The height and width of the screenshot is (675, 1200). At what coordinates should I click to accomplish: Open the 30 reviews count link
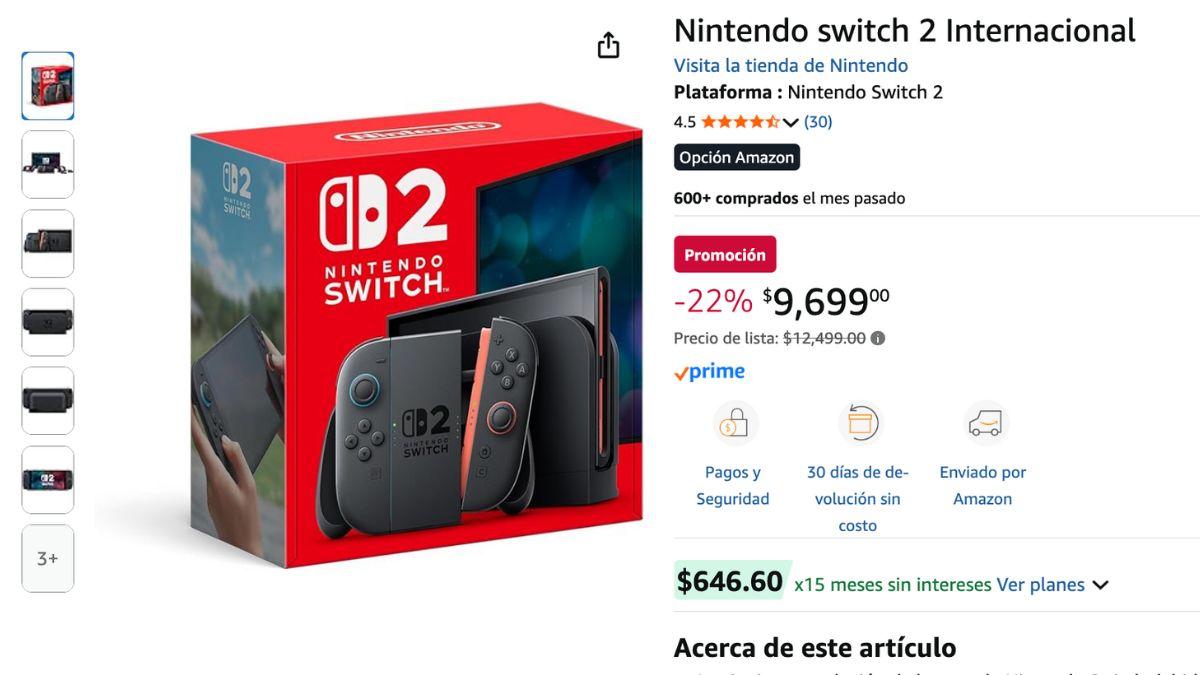click(818, 122)
